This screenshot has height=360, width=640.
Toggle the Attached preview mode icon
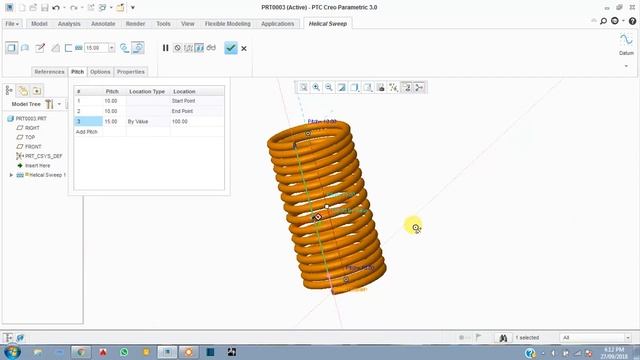(x=199, y=48)
